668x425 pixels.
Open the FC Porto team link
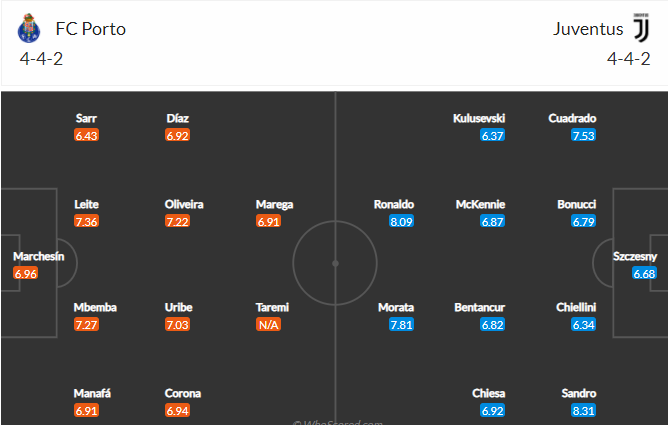coord(91,29)
